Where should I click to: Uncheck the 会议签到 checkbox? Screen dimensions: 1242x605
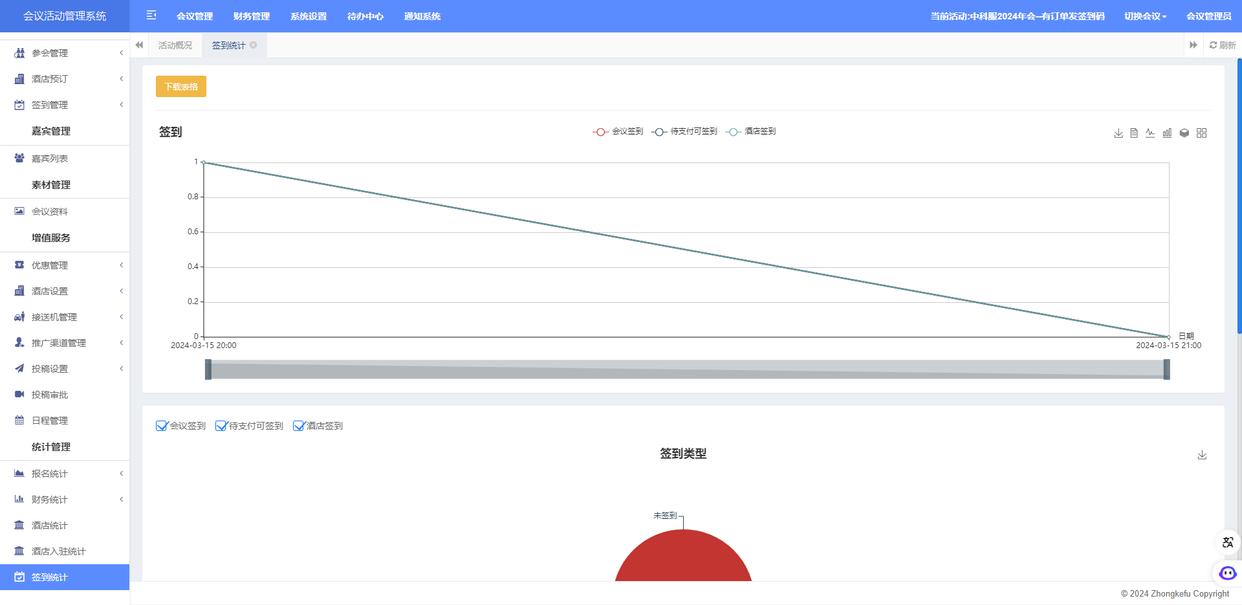pos(162,426)
